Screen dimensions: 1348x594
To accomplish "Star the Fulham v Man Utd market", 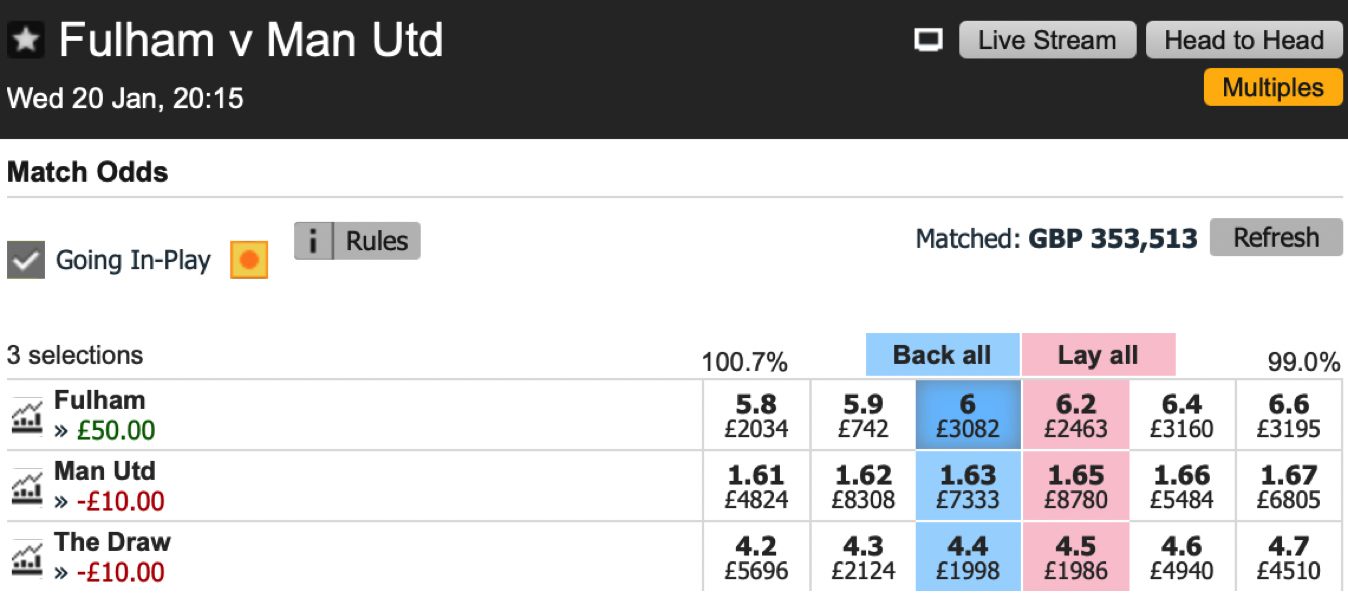I will [x=26, y=40].
